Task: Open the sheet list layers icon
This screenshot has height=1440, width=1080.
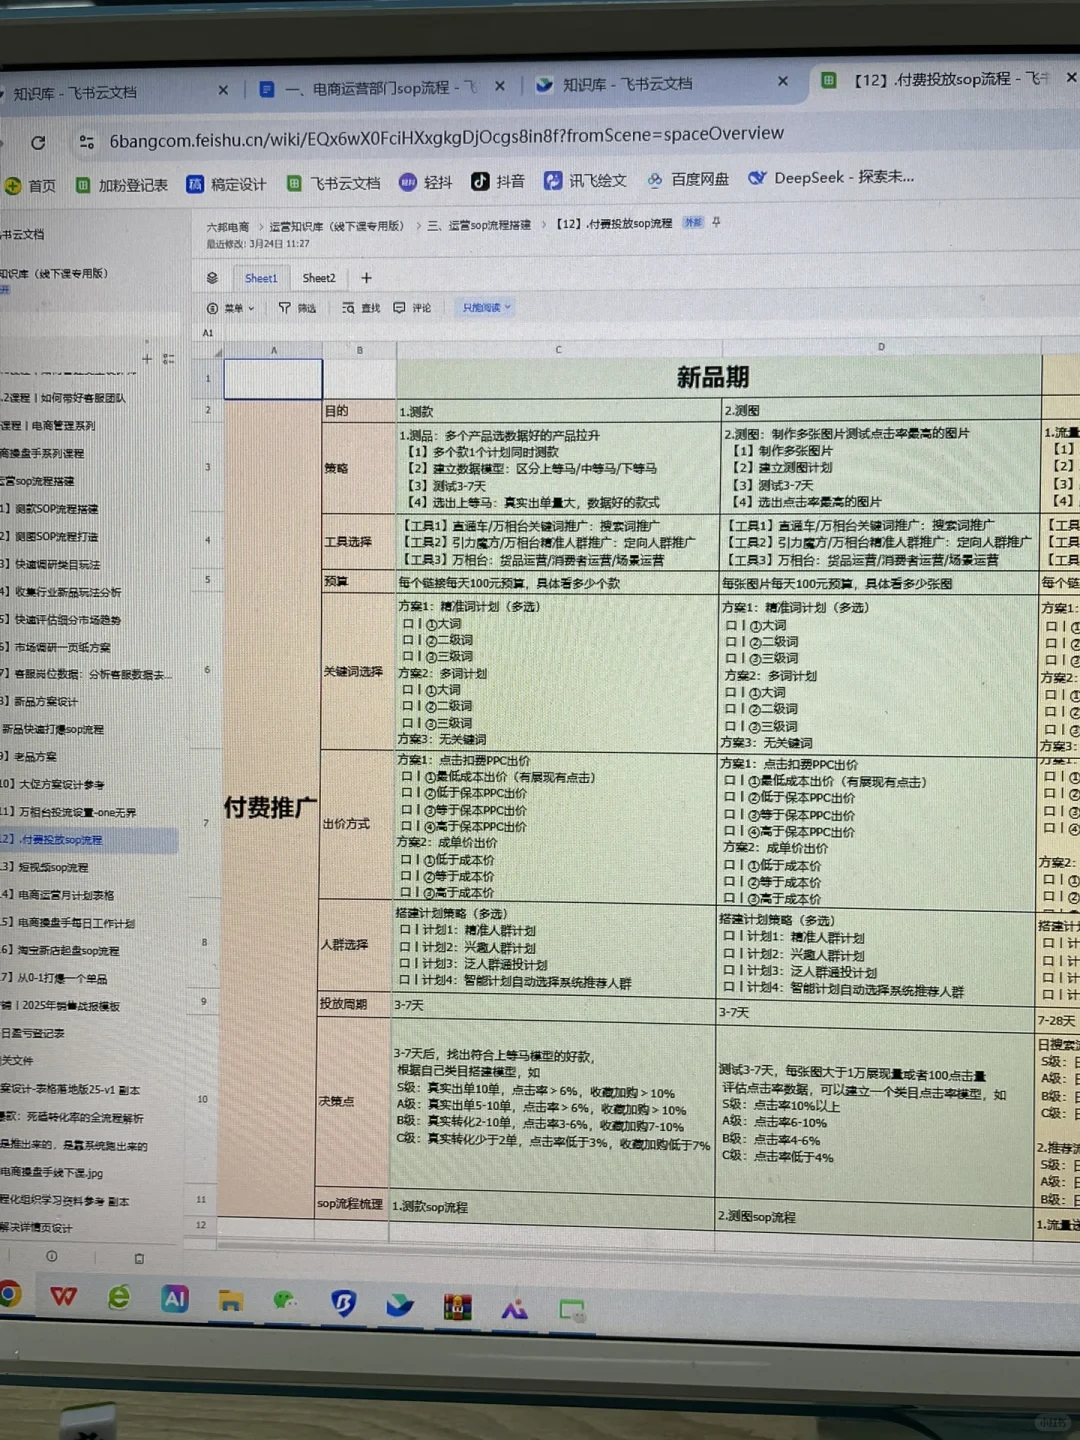Action: (212, 278)
